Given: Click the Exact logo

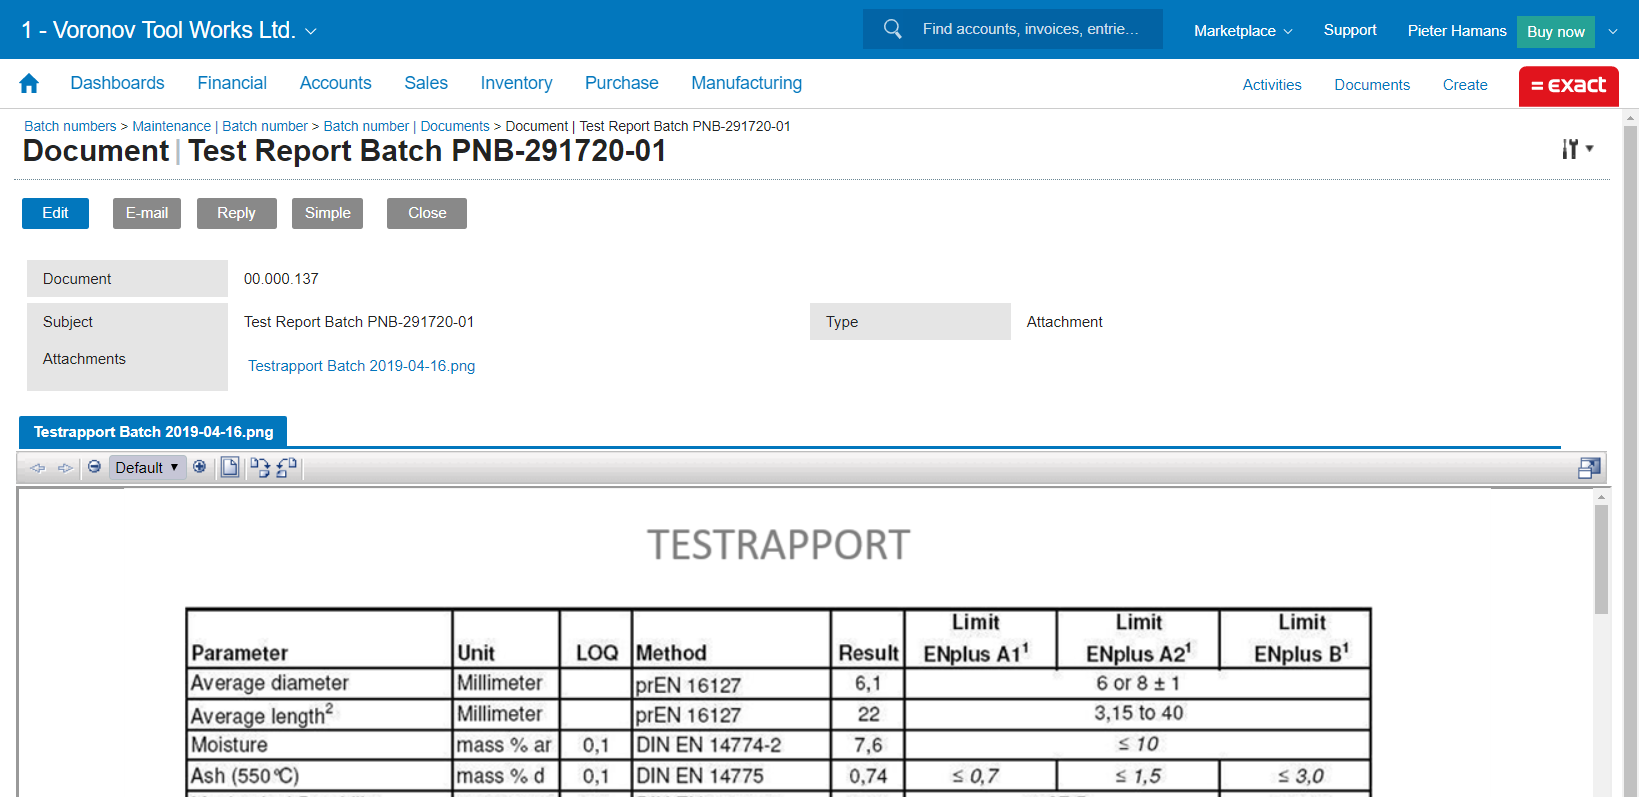Looking at the screenshot, I should tap(1568, 86).
